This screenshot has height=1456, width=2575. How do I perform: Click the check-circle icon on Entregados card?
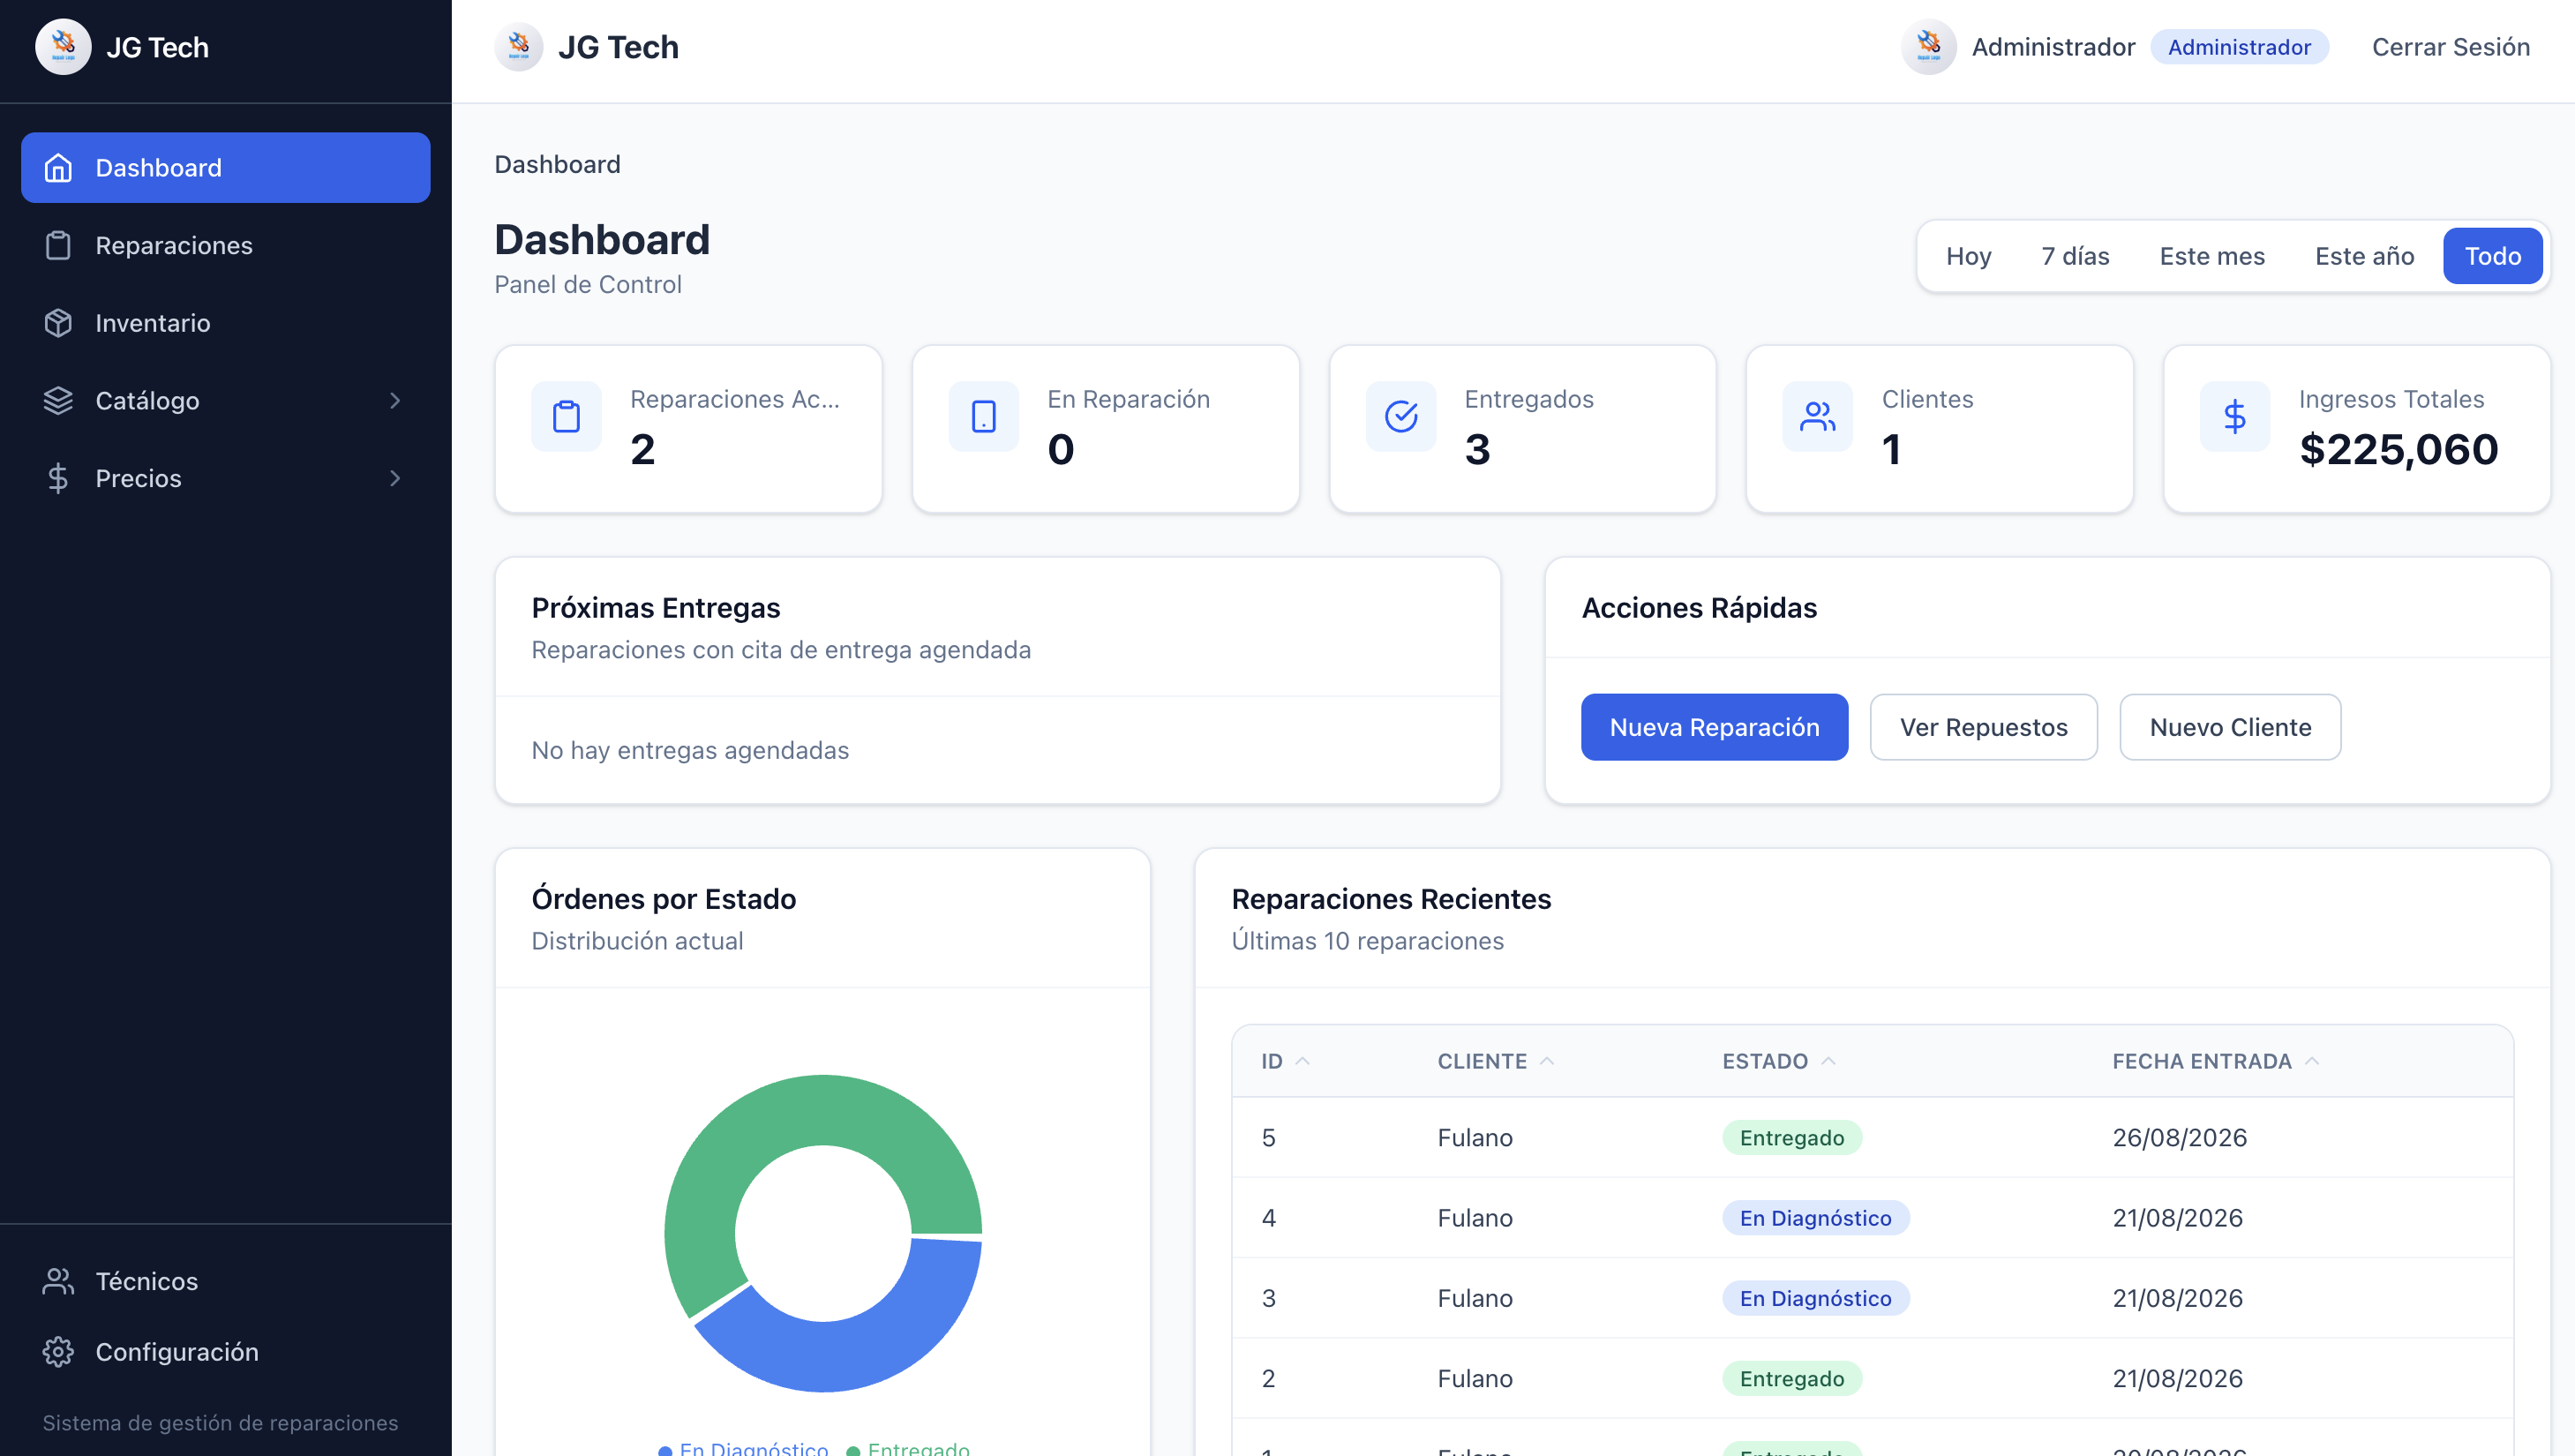tap(1401, 416)
